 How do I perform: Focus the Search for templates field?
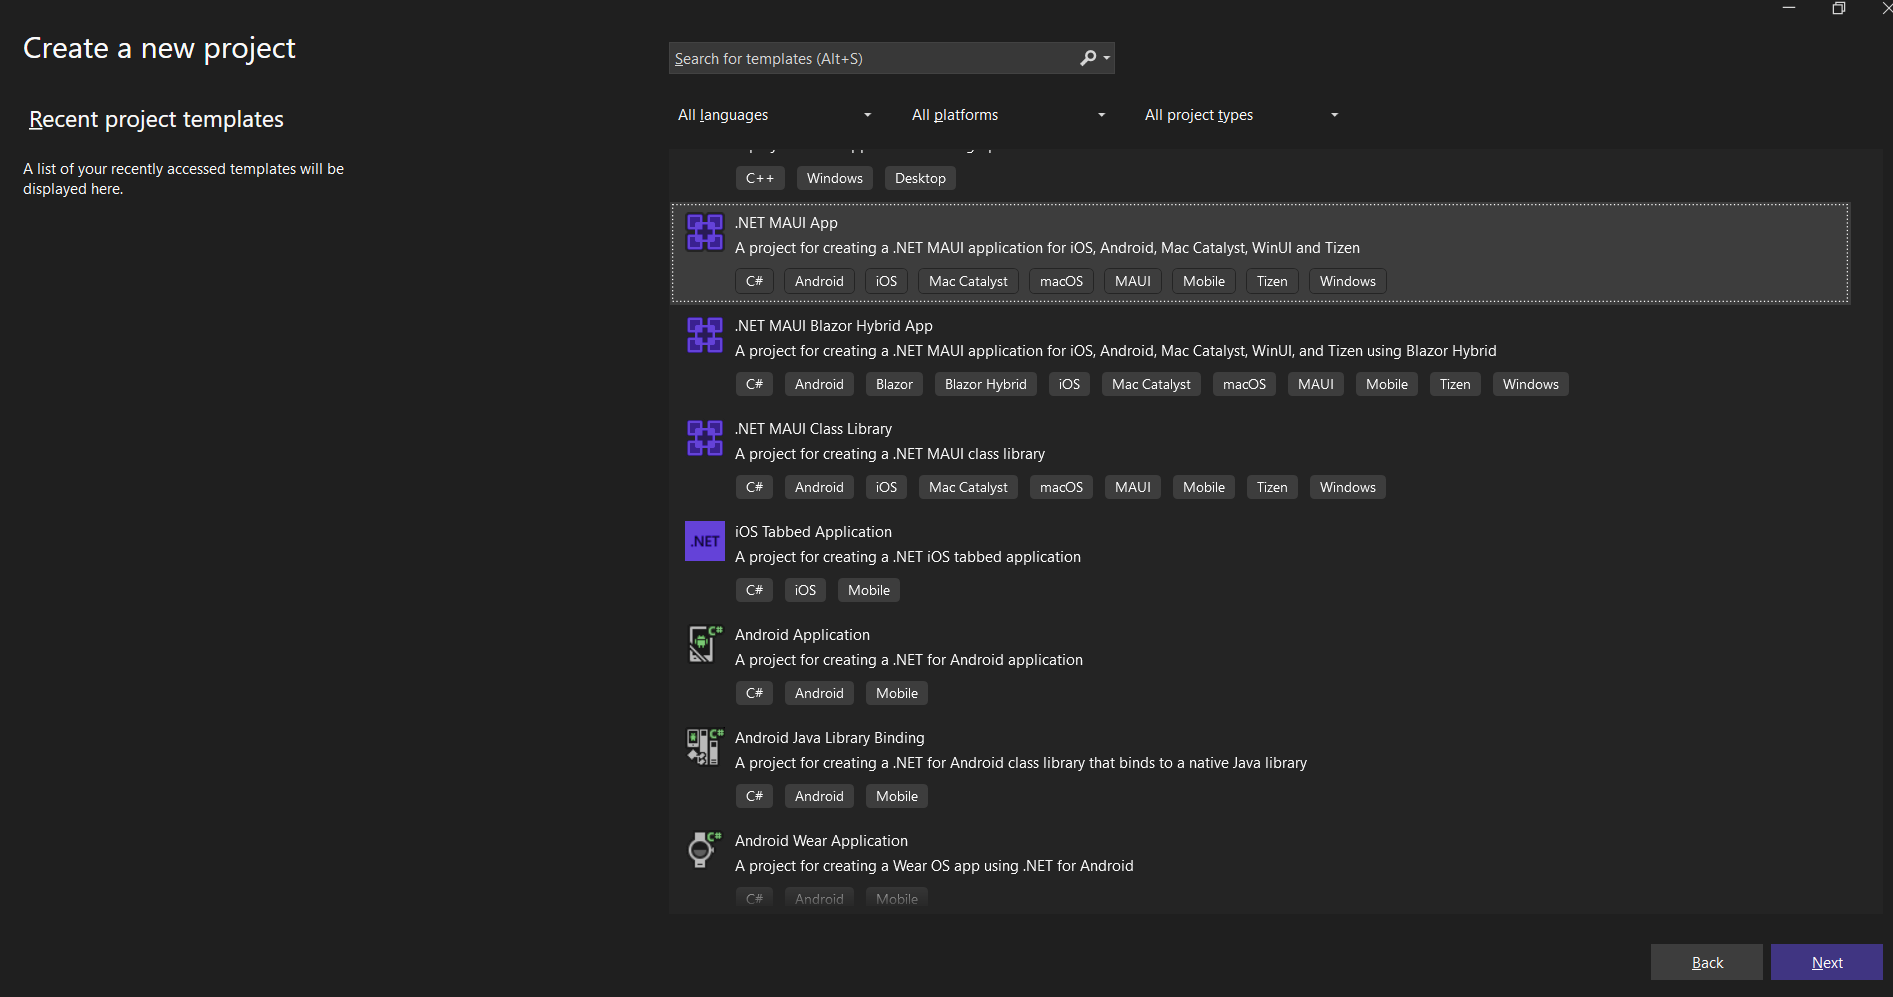[x=870, y=58]
